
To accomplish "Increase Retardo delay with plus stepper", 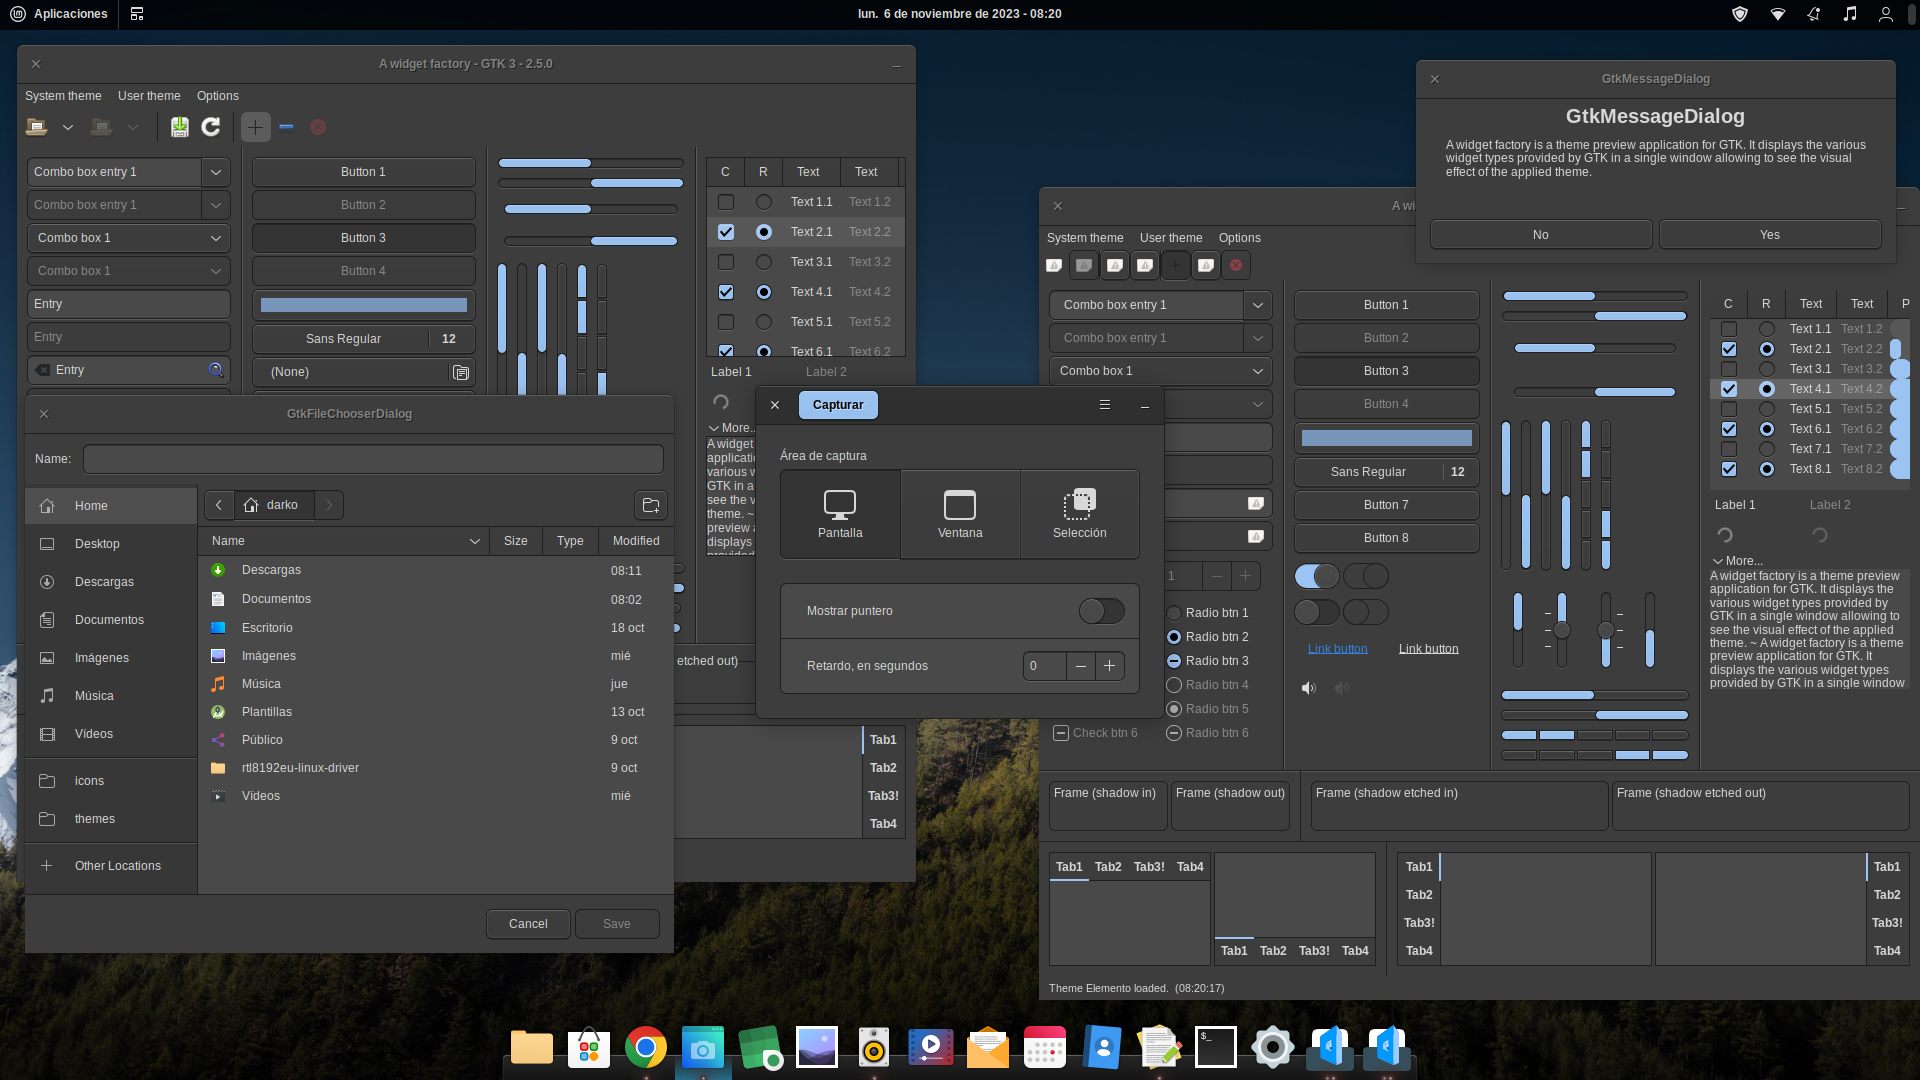I will tap(1110, 666).
